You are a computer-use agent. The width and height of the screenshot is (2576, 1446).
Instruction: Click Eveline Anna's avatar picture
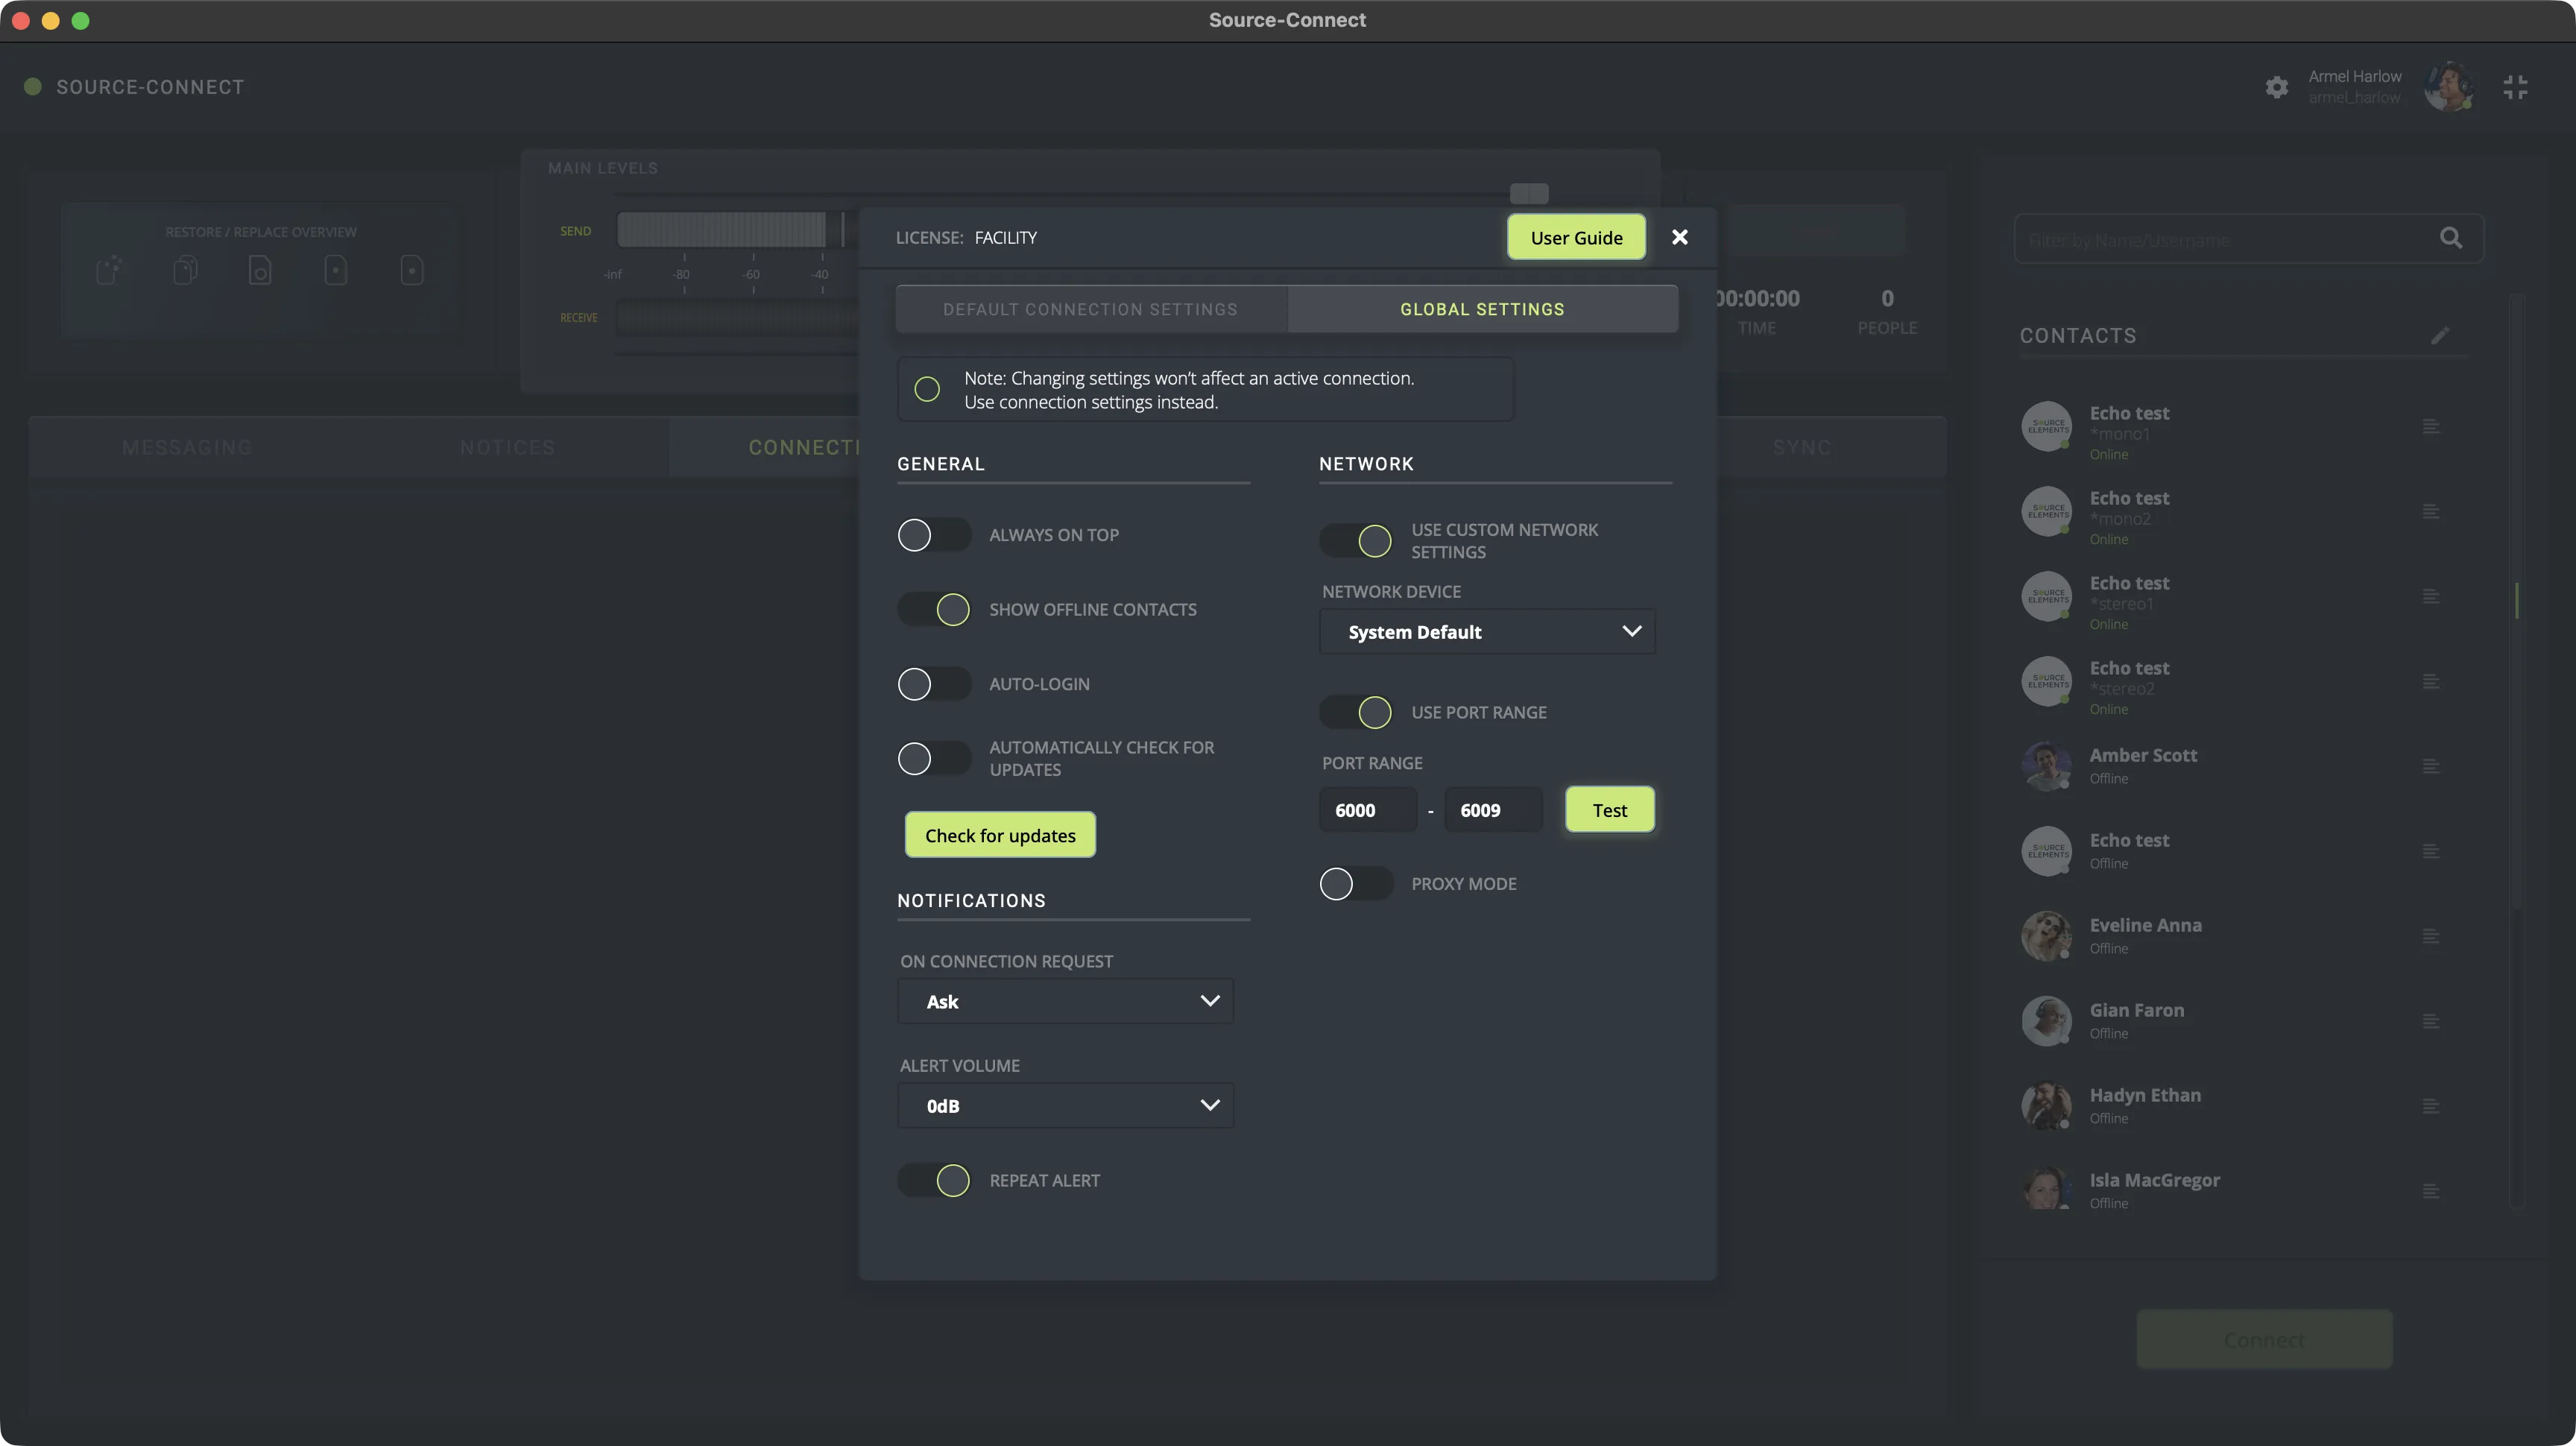(2046, 936)
